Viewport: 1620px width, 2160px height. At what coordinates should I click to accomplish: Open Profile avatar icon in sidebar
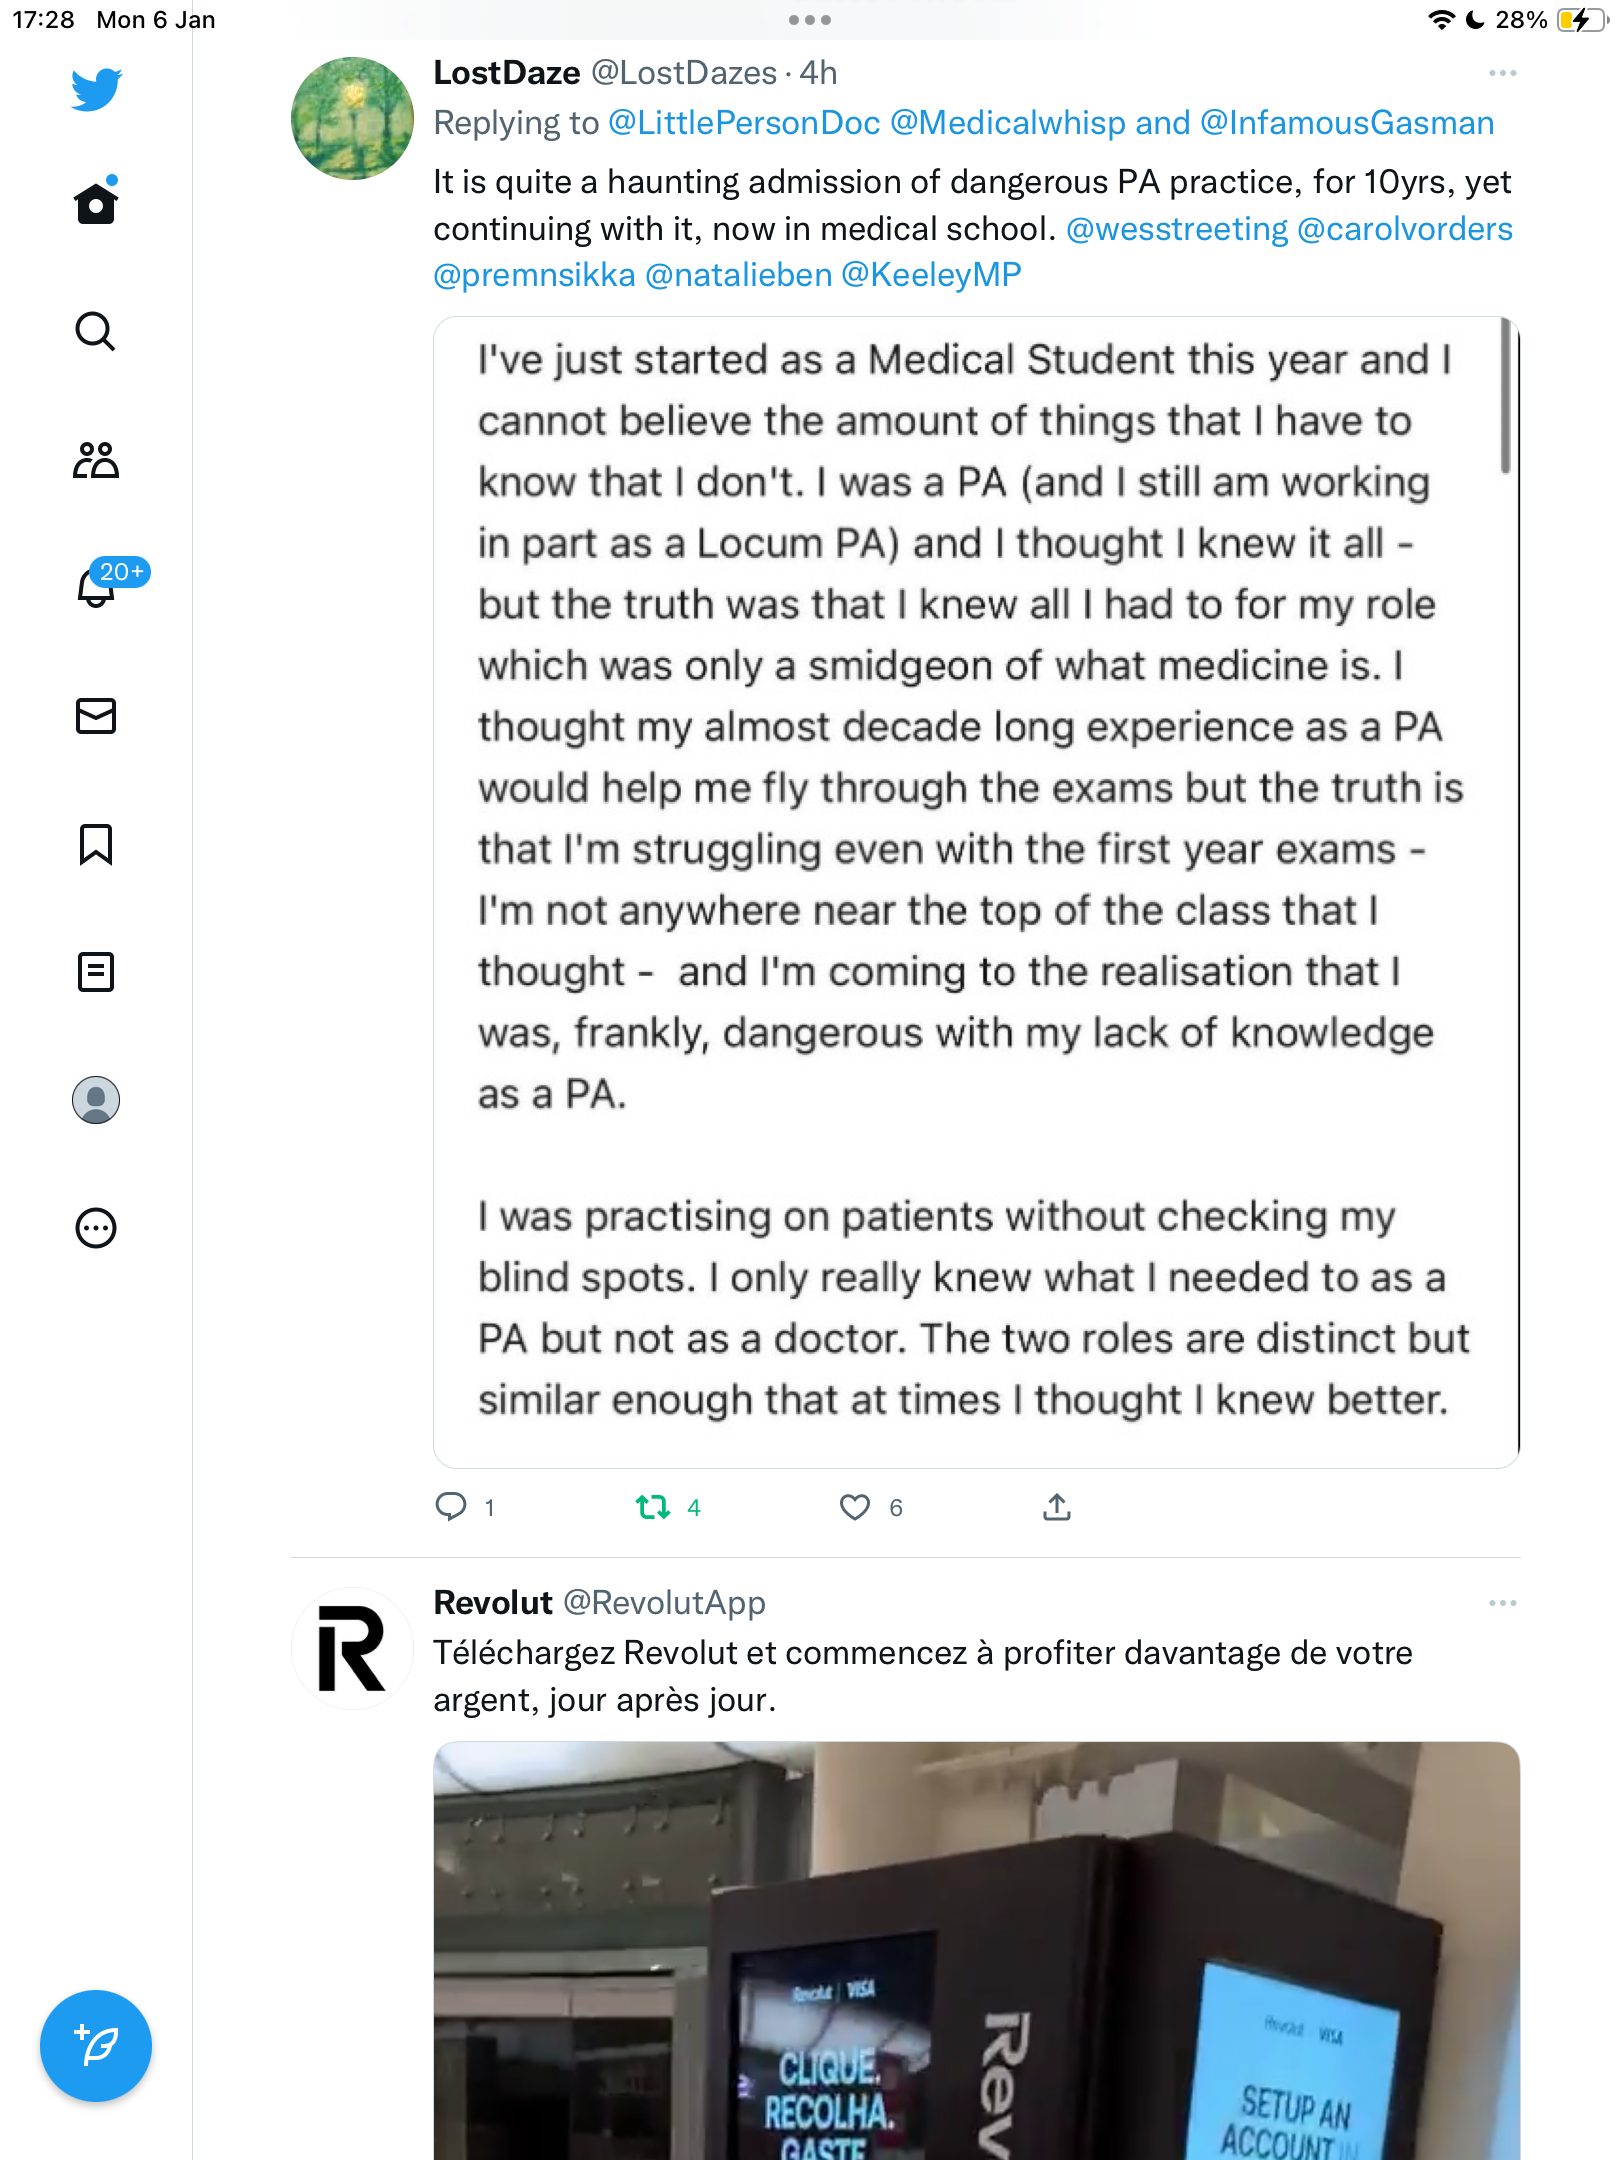coord(96,1100)
